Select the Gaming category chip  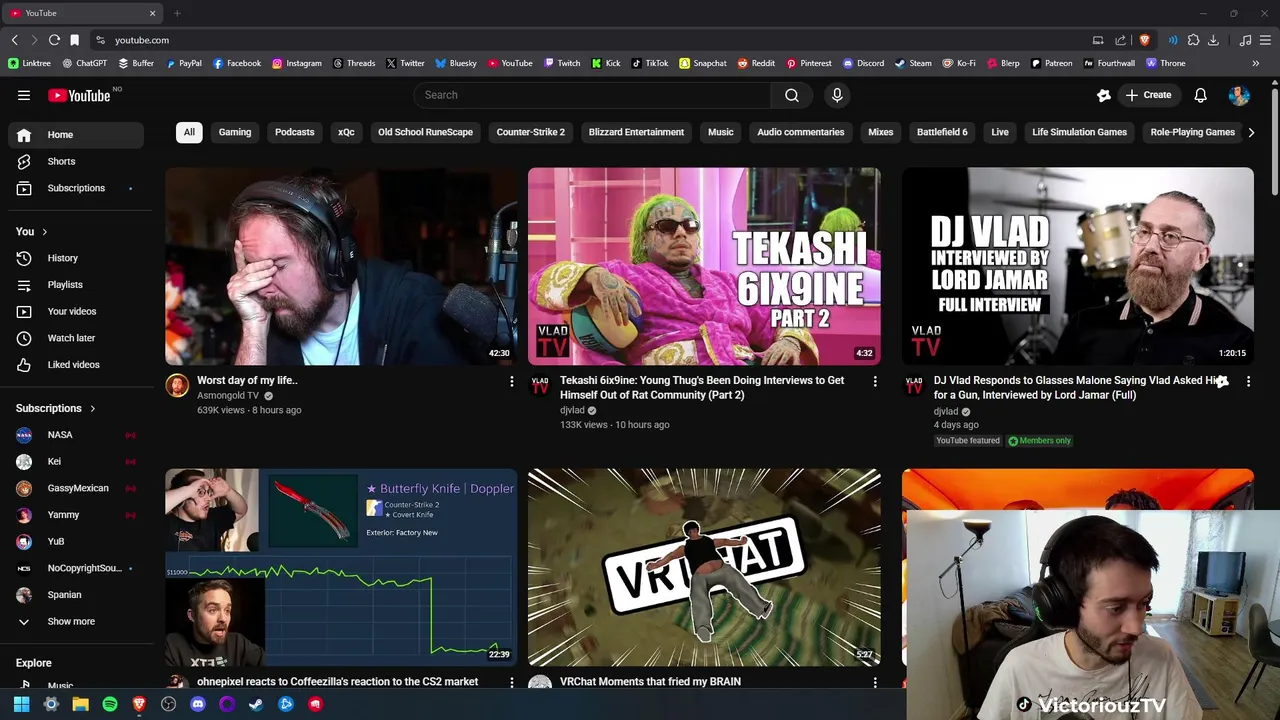click(x=235, y=132)
